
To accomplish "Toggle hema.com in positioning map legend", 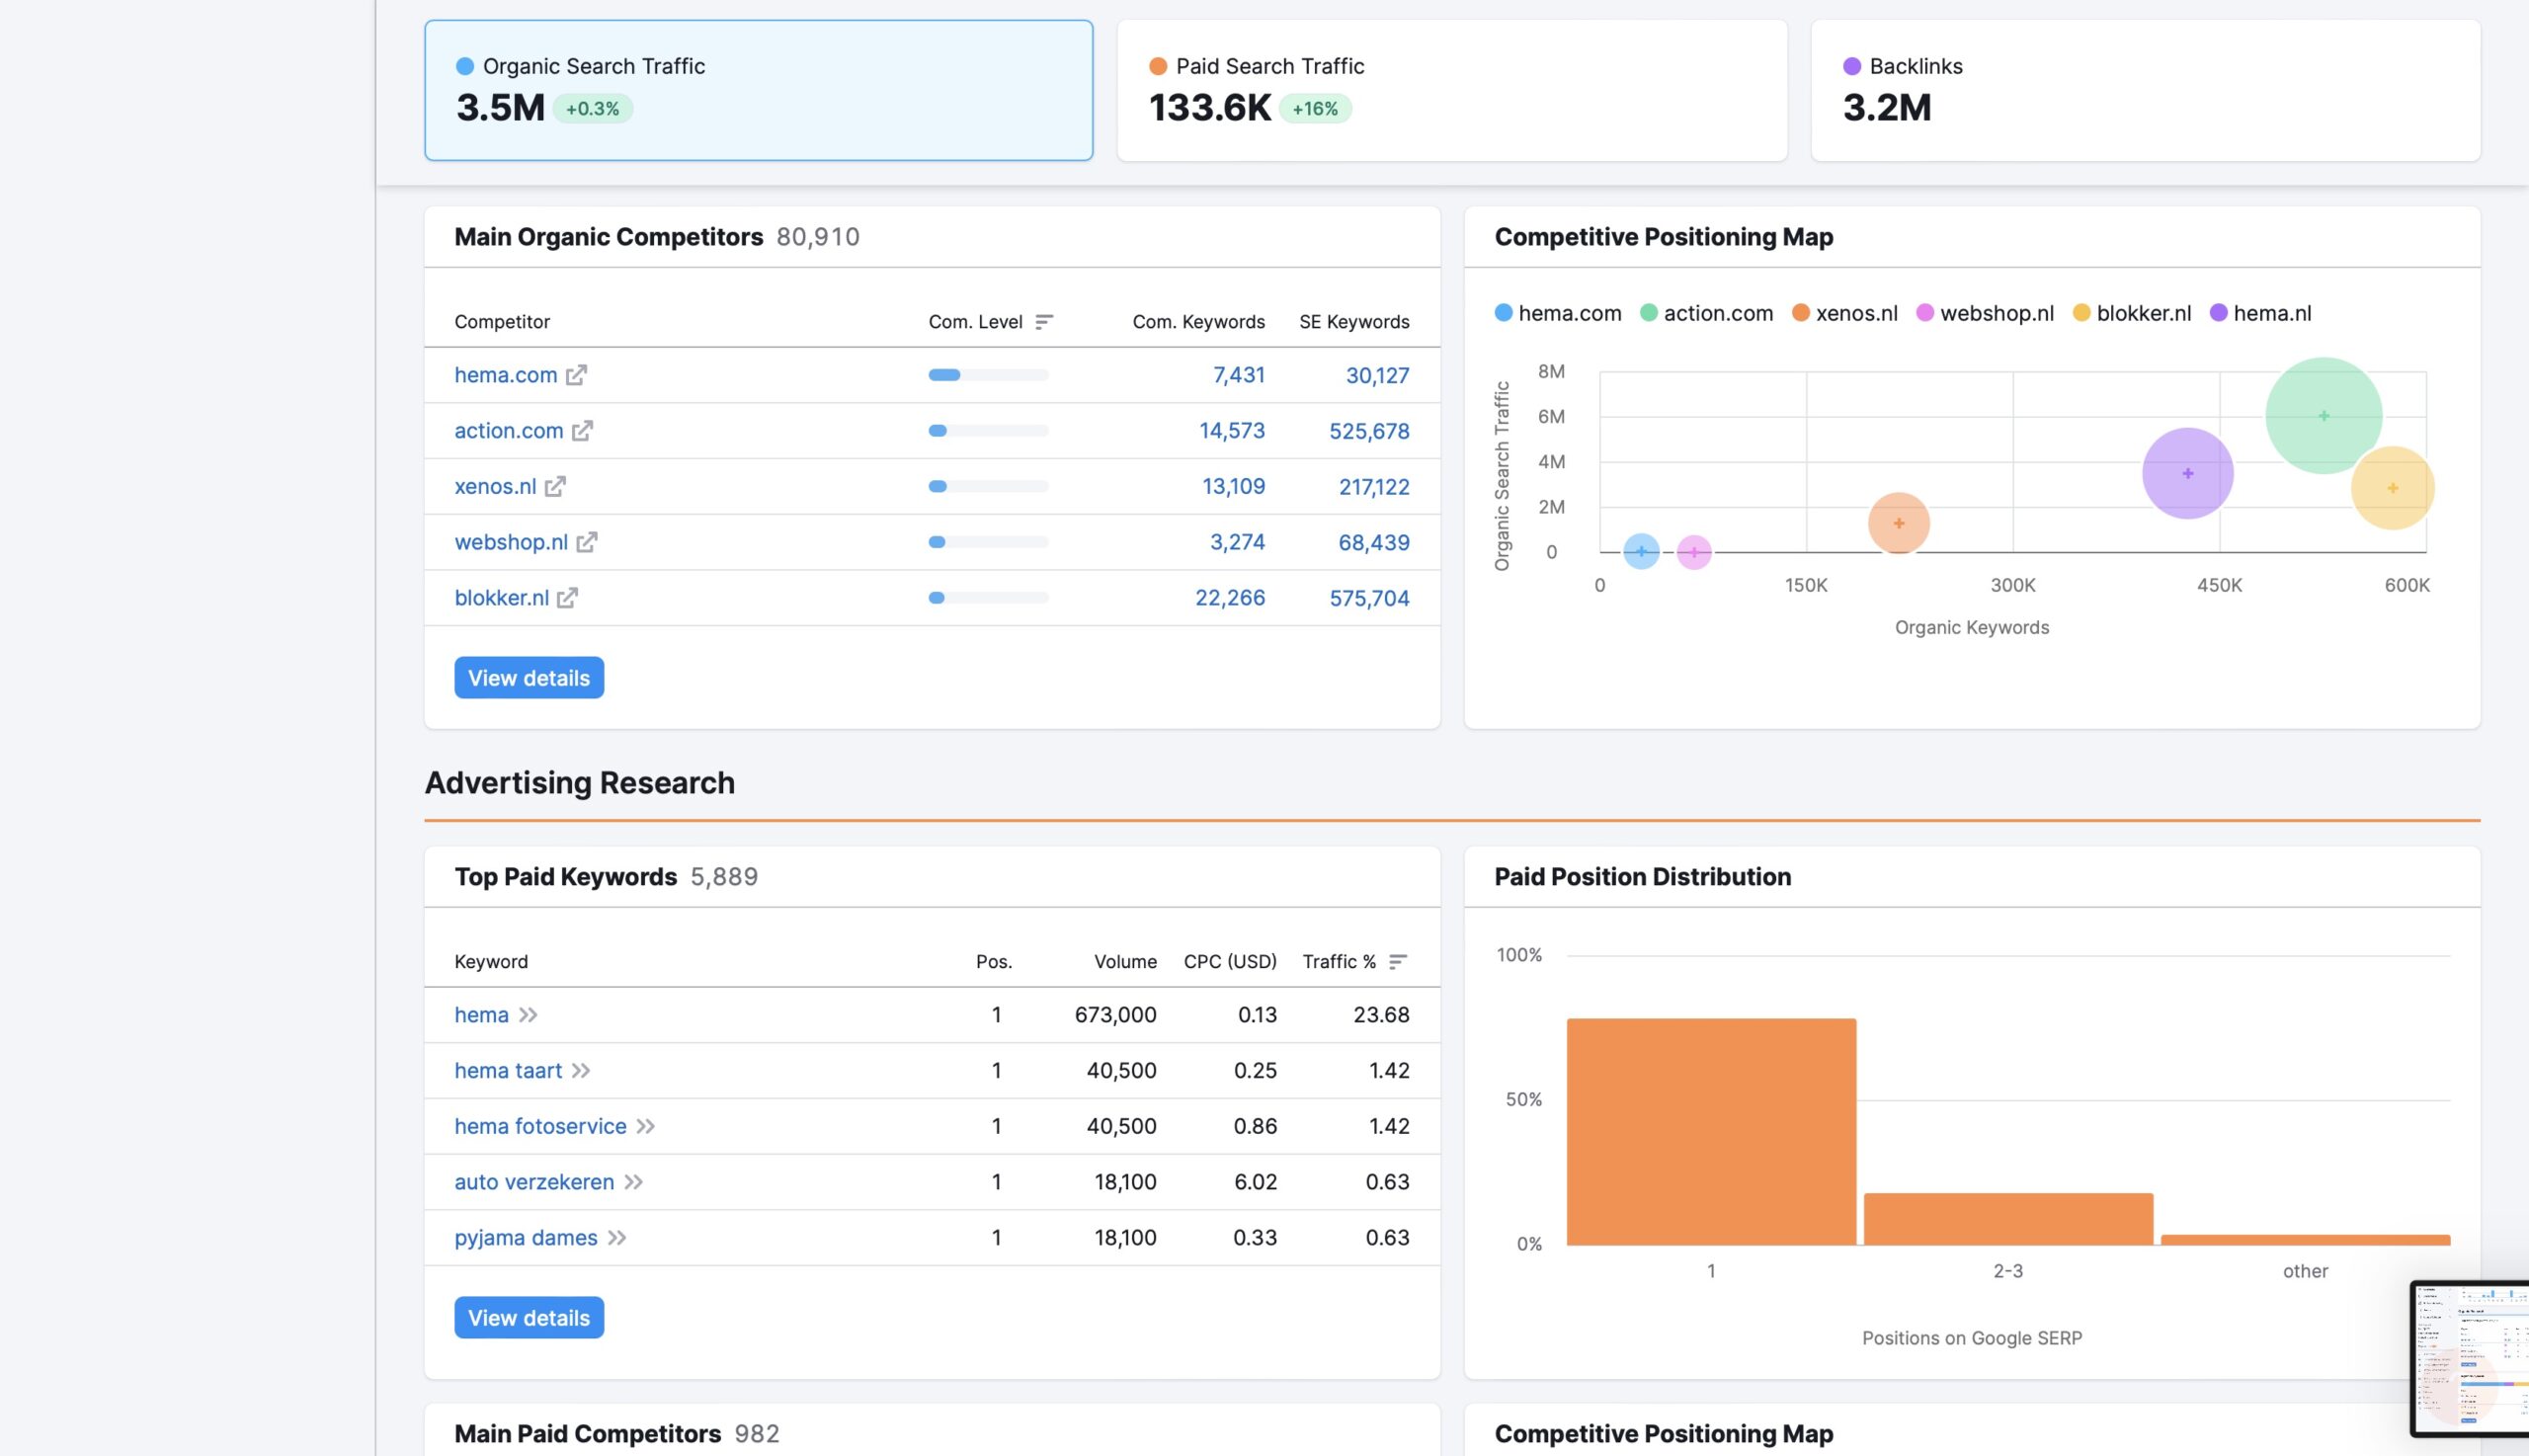I will point(1558,313).
